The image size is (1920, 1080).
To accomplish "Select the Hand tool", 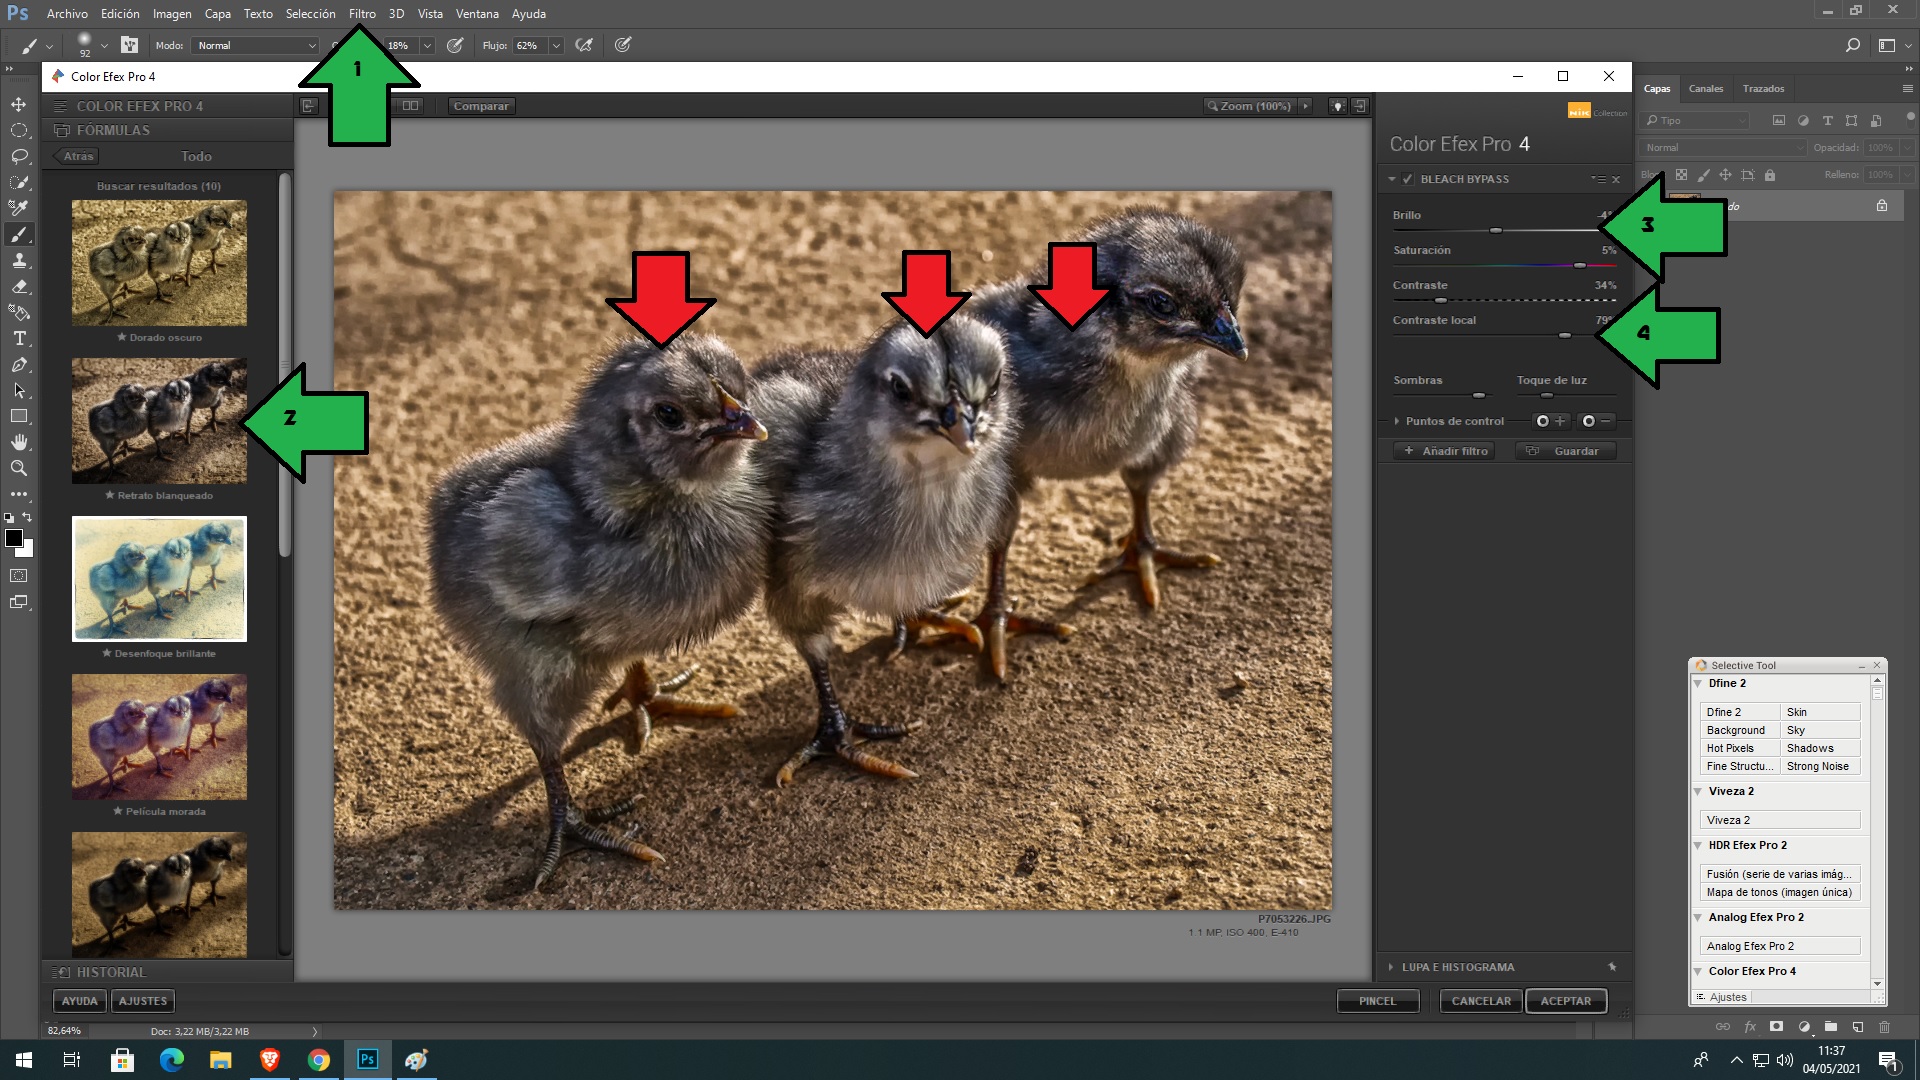I will click(x=19, y=442).
